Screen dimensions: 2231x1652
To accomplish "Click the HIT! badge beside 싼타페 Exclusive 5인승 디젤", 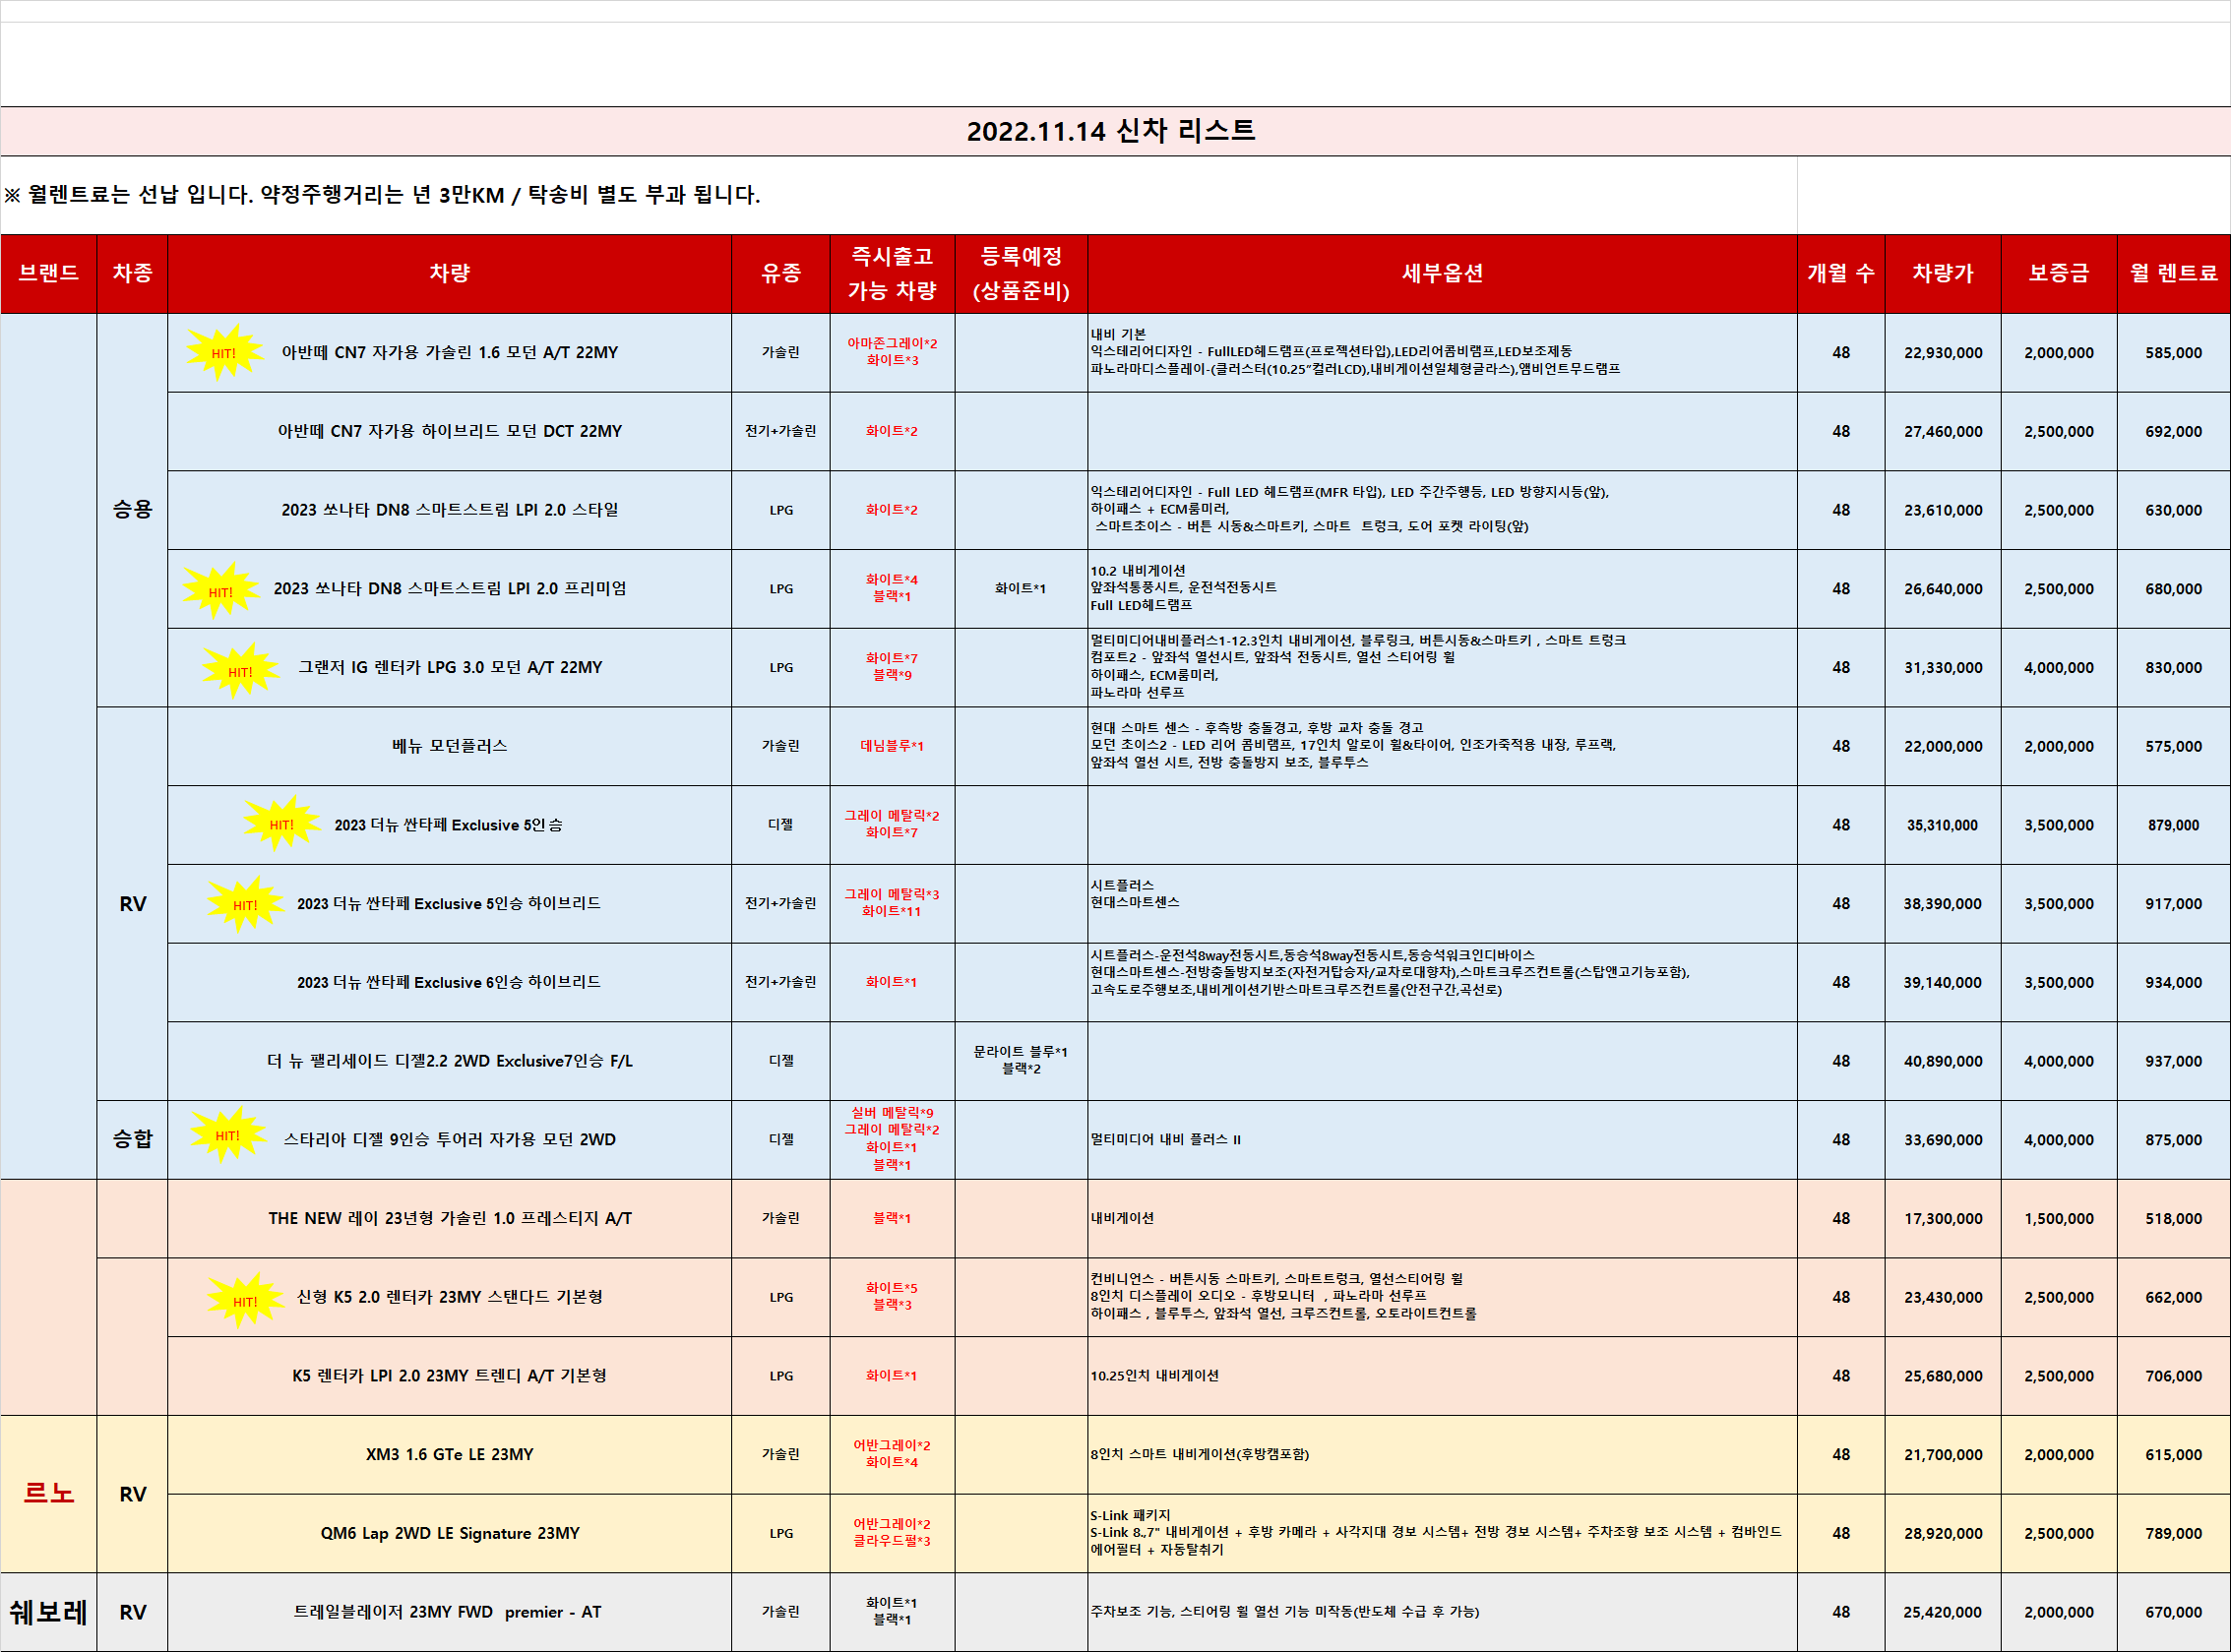I will coord(282,824).
